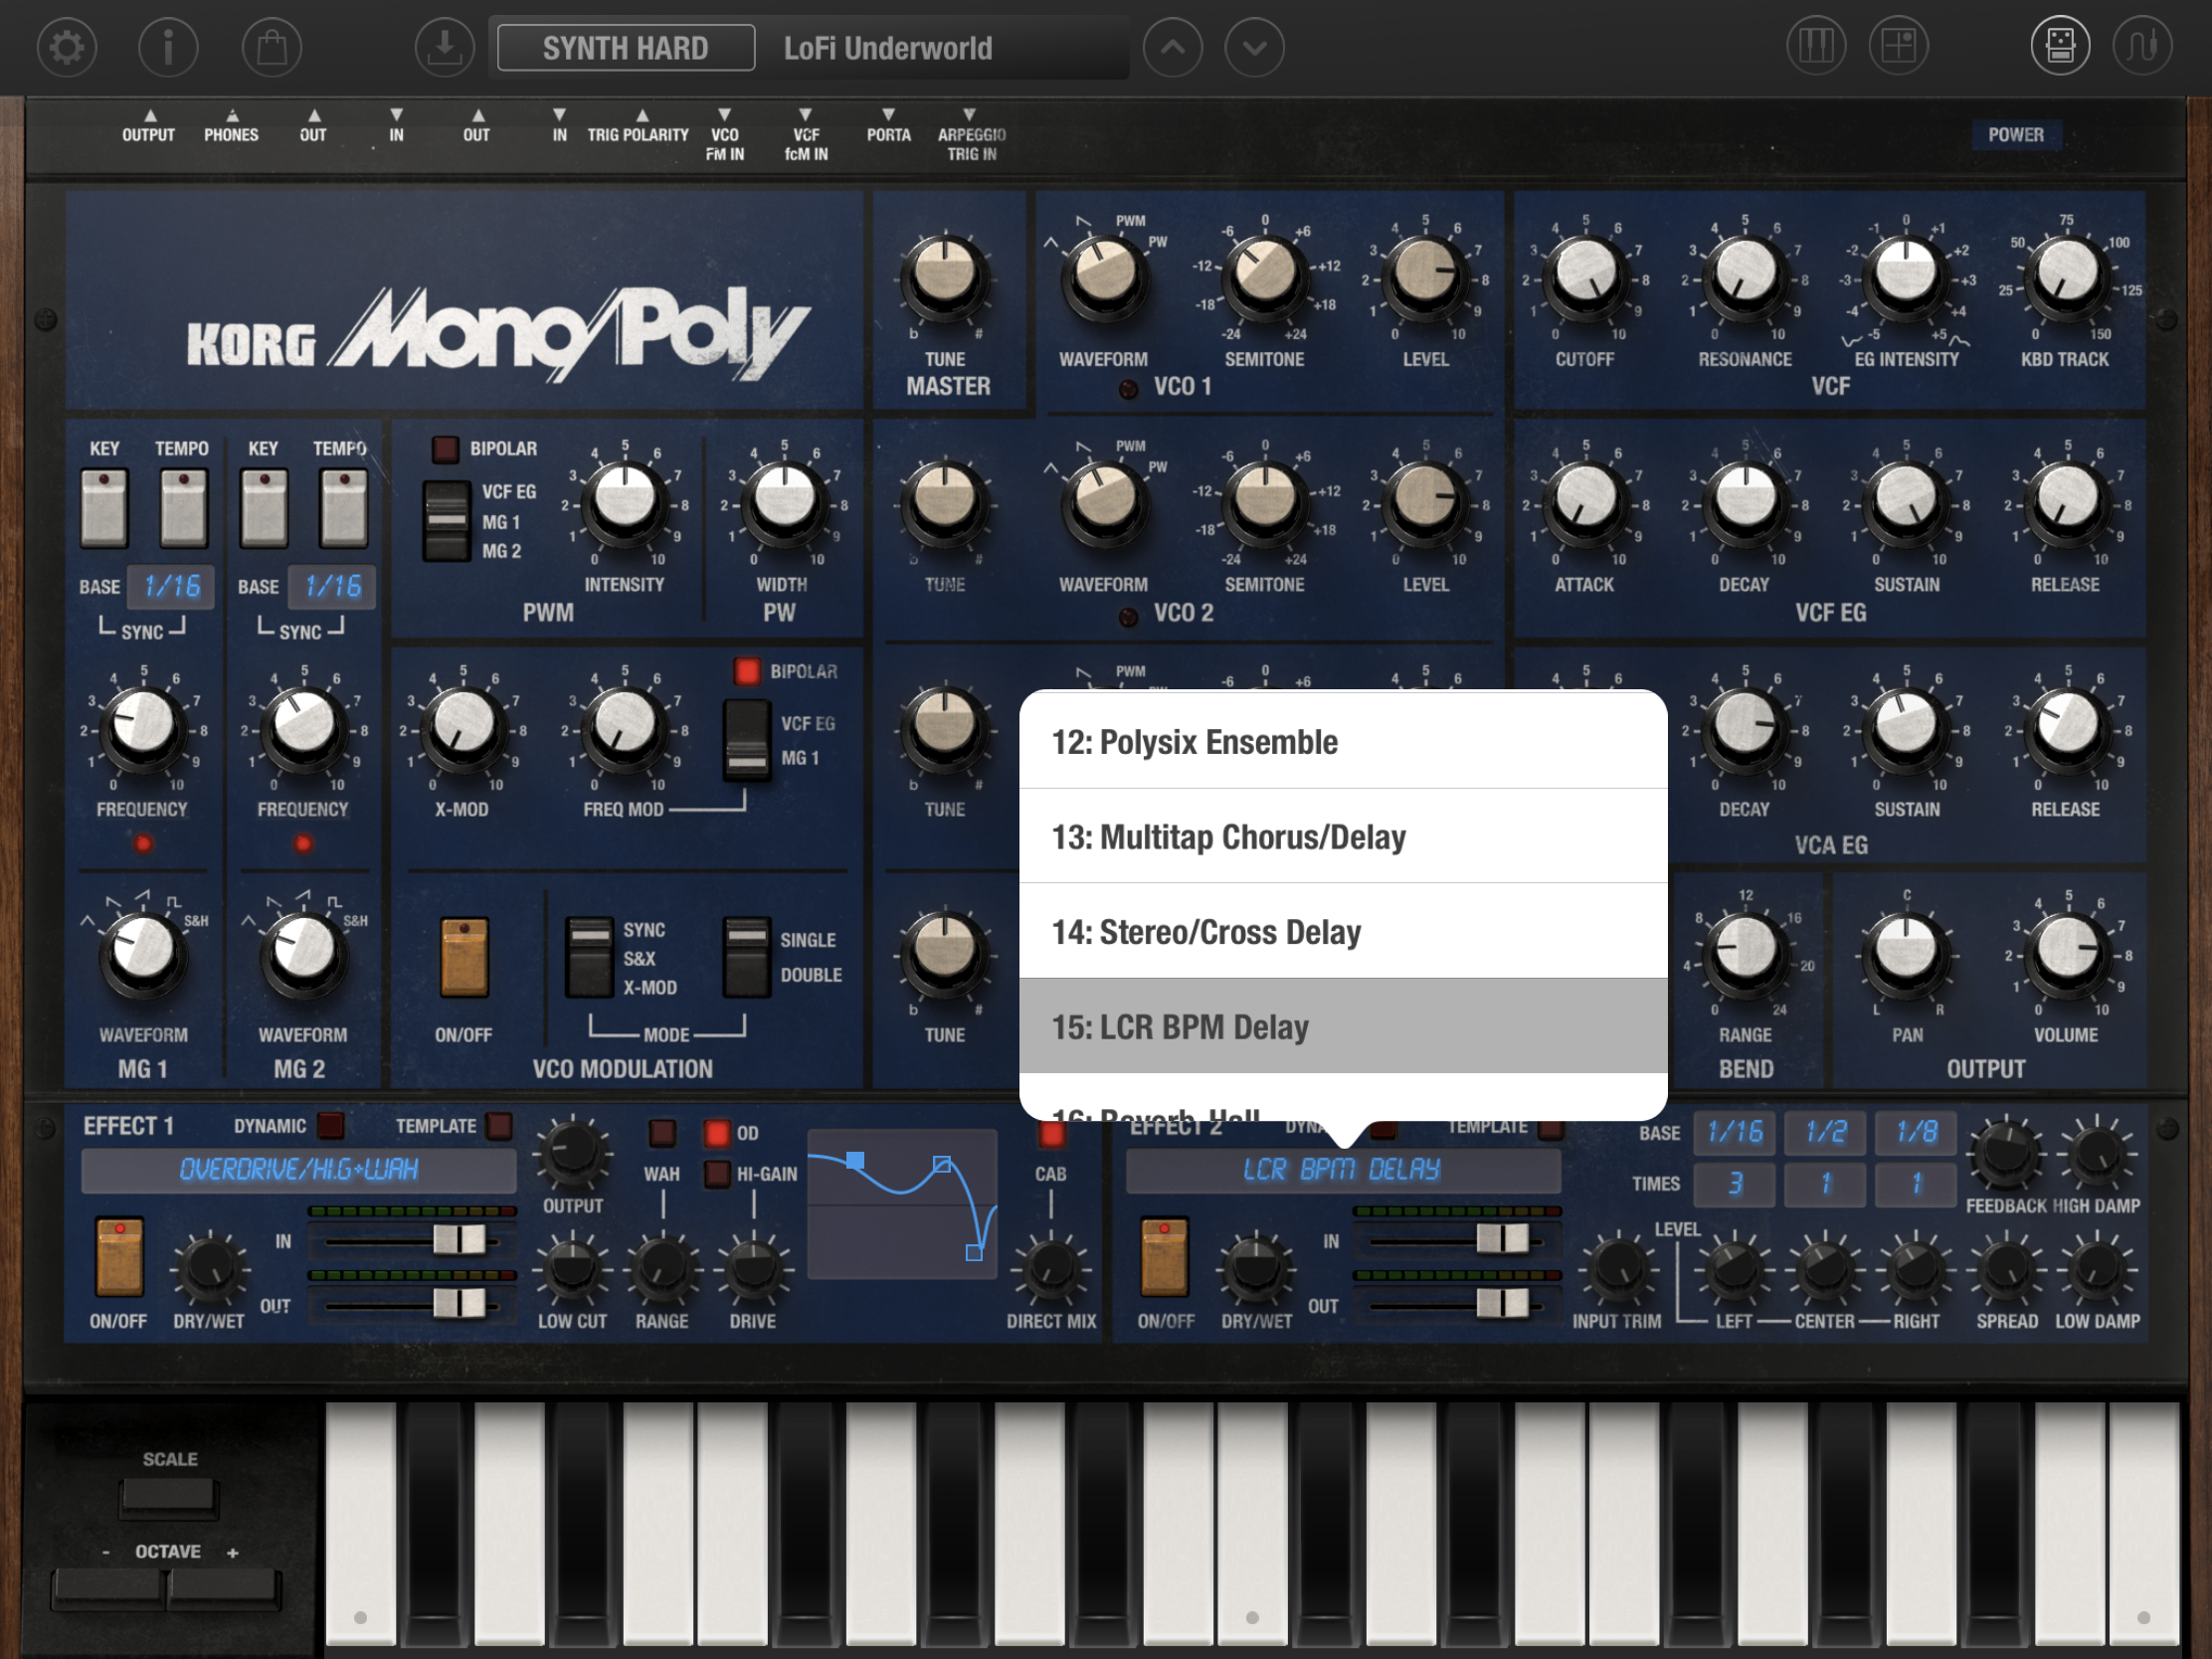Toggle MG 2 KEY sync switch
This screenshot has width=2212, height=1659.
(264, 508)
